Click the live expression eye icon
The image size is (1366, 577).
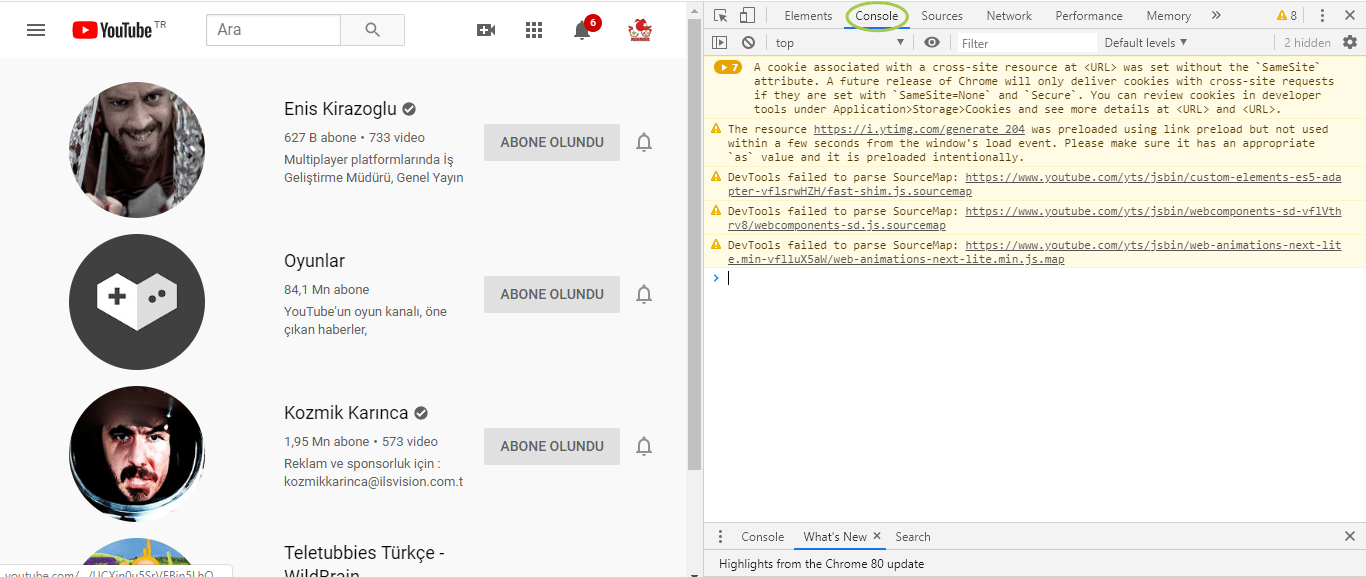(x=932, y=42)
